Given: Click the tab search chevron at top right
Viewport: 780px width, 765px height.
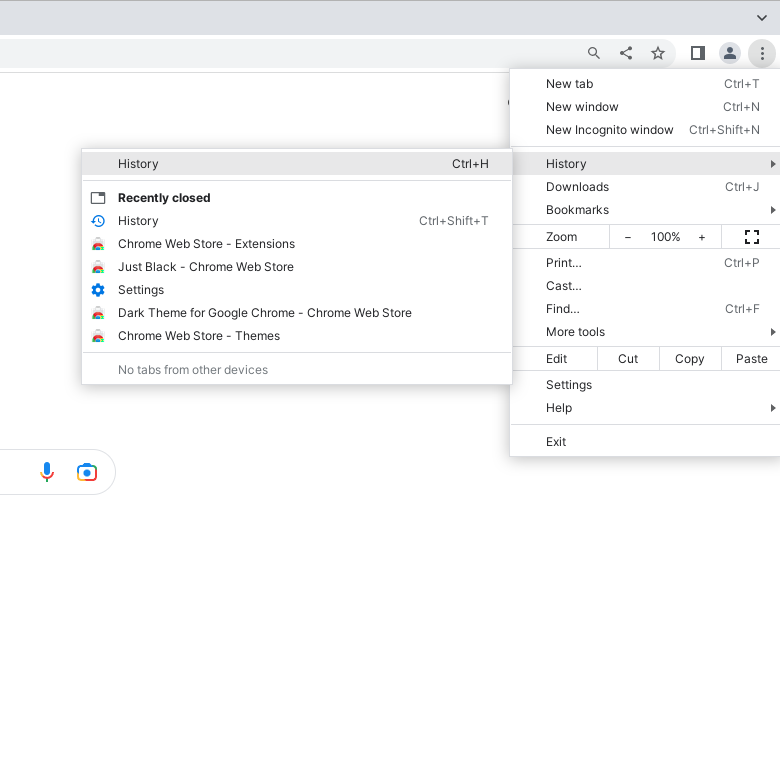Looking at the screenshot, I should [x=762, y=18].
